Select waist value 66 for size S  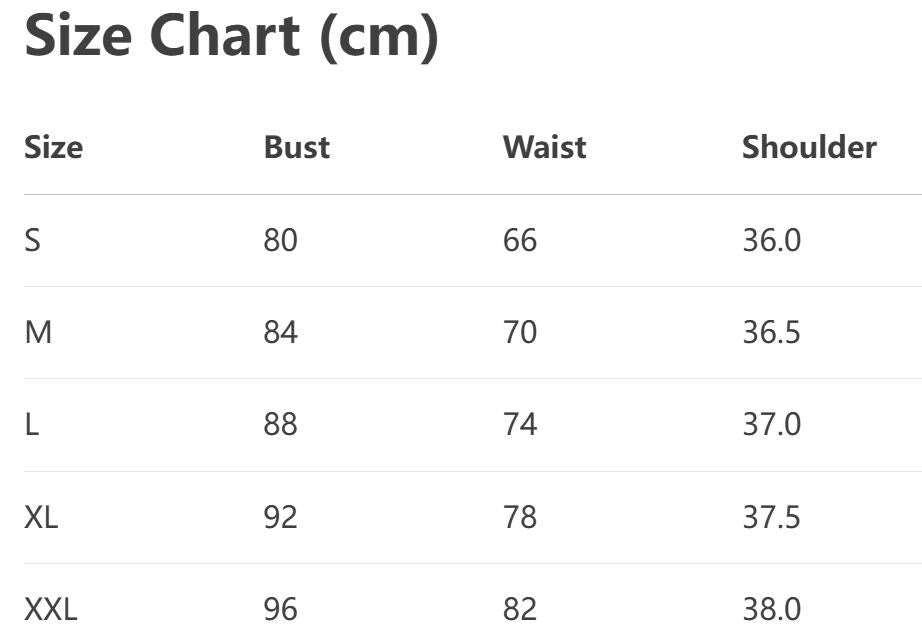click(x=519, y=241)
